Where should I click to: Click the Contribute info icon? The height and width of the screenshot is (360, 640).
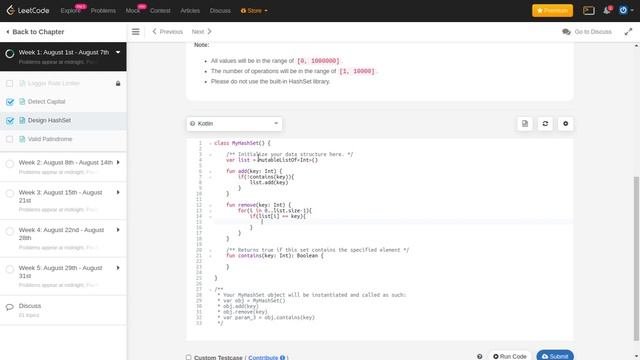pos(282,357)
